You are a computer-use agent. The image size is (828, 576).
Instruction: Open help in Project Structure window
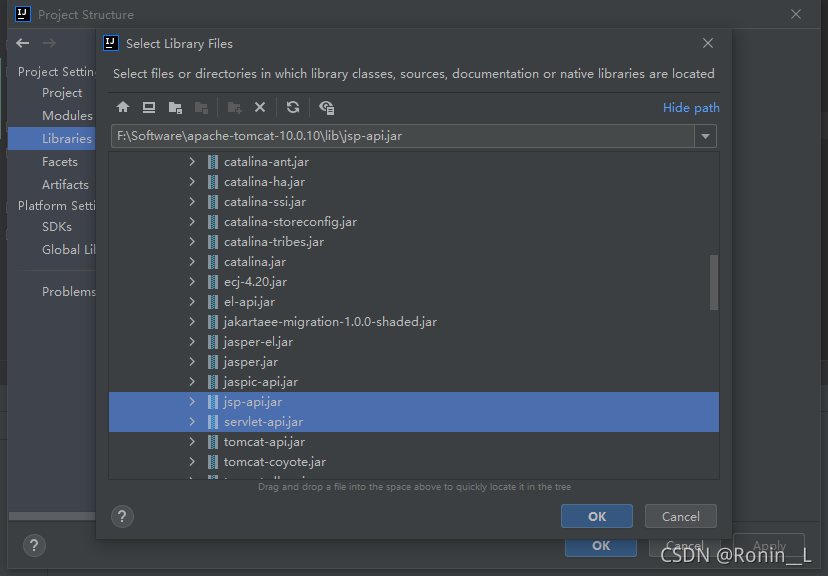pyautogui.click(x=34, y=545)
